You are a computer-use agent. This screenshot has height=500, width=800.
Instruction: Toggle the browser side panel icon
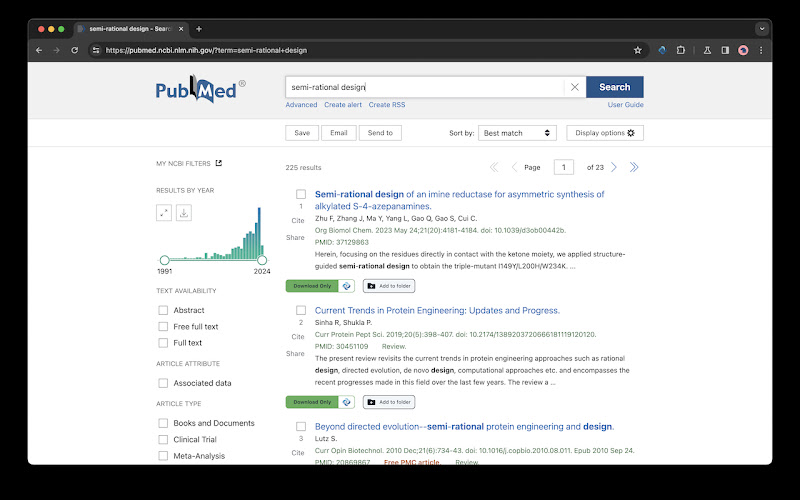click(x=725, y=50)
